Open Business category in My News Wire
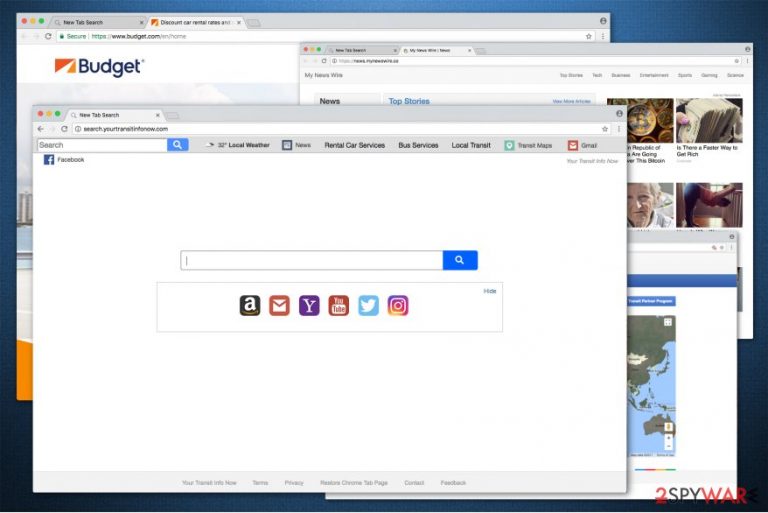768x513 pixels. pyautogui.click(x=621, y=75)
